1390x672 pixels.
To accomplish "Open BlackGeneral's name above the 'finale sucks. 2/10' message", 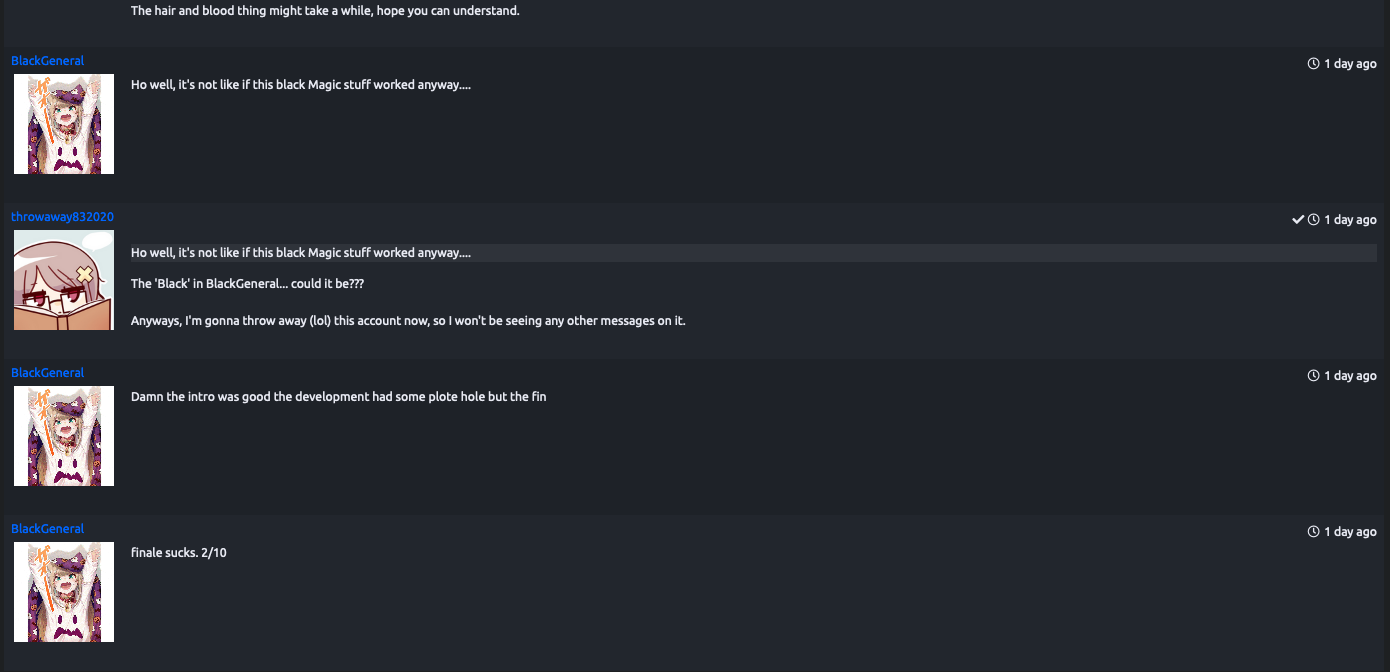I will click(x=48, y=529).
